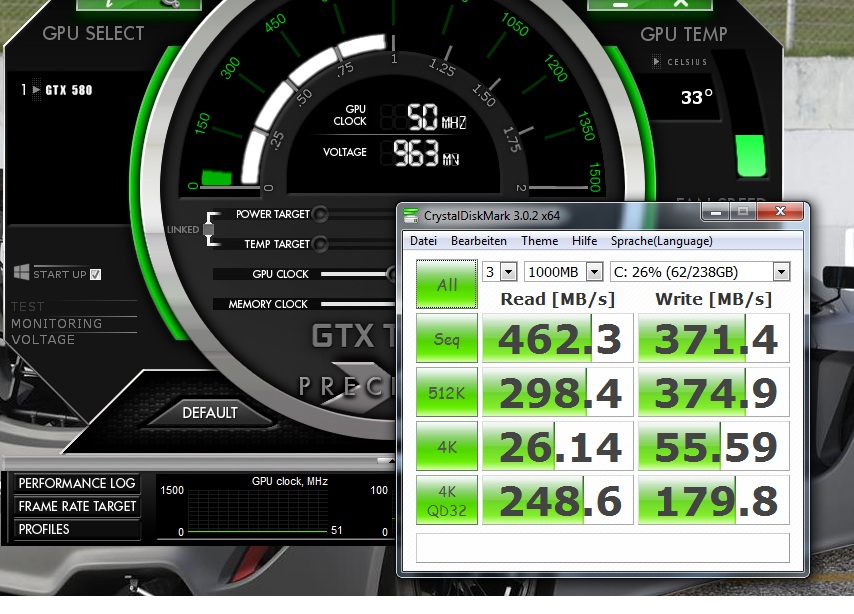Open the drive C: selection dropdown
854x614 pixels.
pos(781,271)
